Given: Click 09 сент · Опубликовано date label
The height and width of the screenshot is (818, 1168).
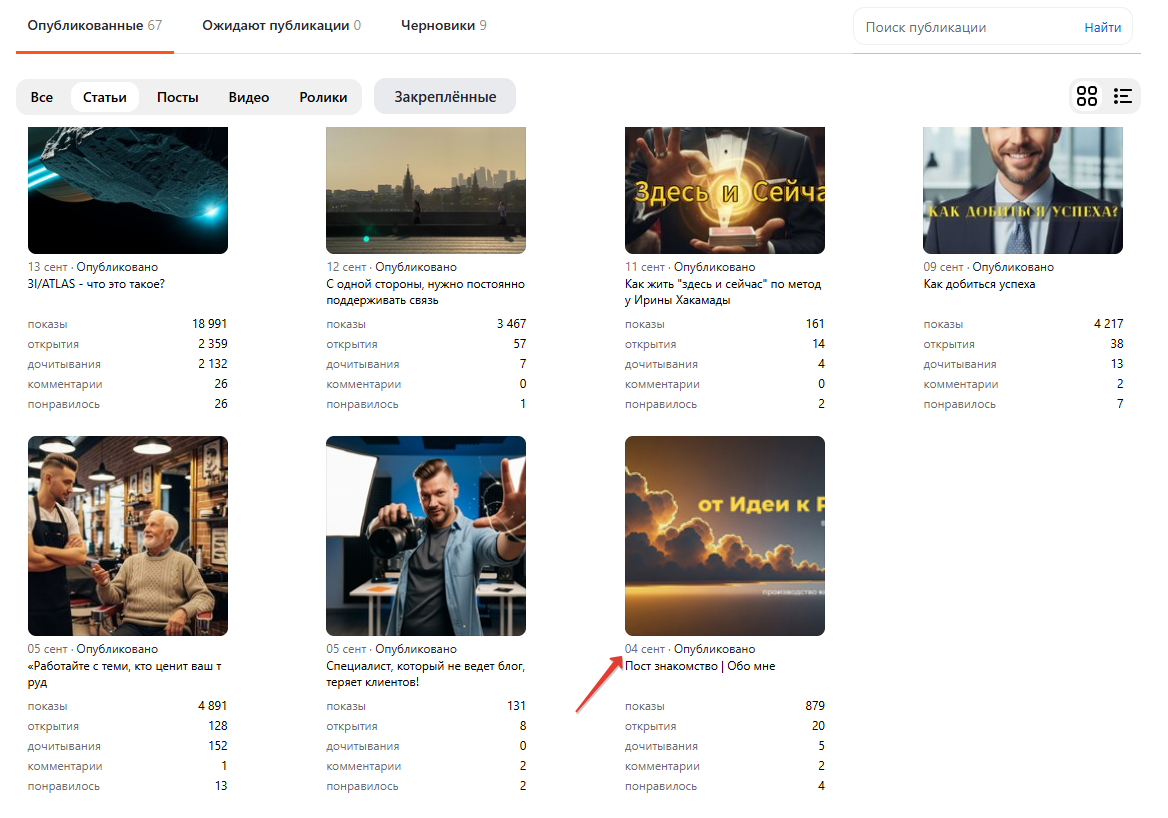Looking at the screenshot, I should (x=988, y=267).
